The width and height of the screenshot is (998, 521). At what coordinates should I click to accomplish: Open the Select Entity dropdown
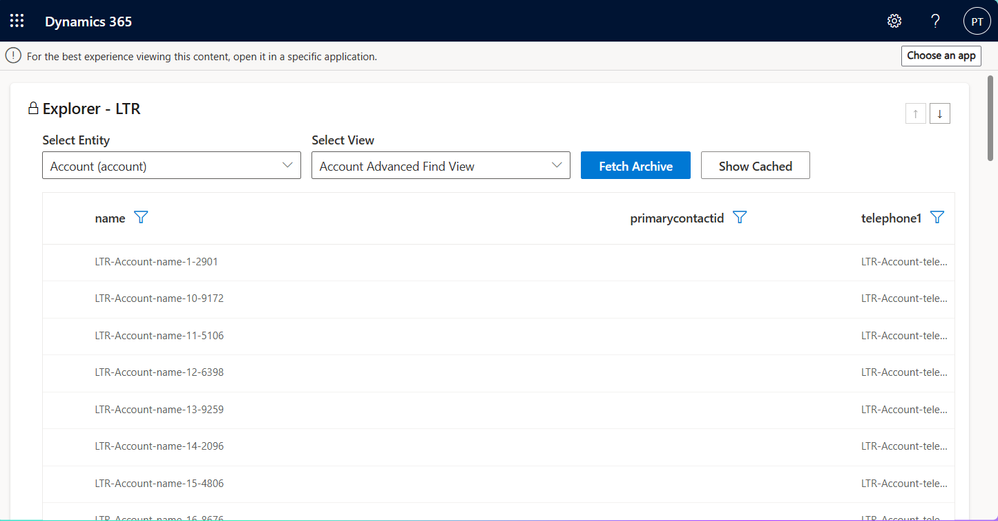point(171,165)
